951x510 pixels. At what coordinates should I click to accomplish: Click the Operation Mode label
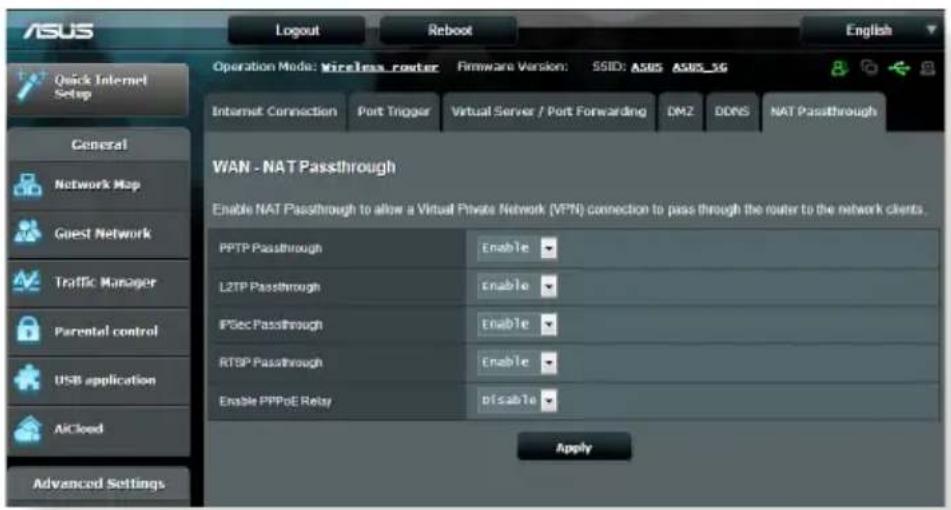[264, 67]
